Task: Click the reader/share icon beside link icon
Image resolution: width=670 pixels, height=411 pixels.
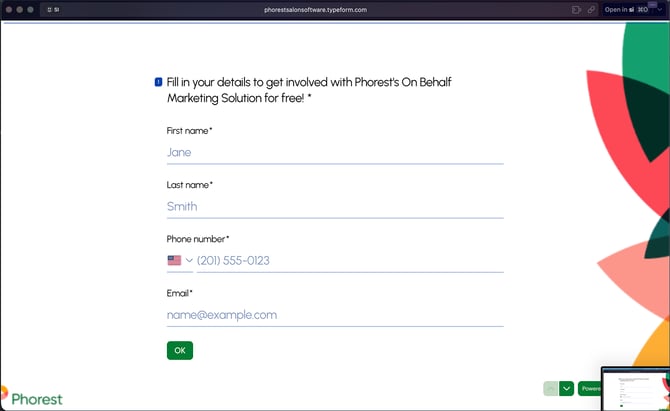Action: pos(576,9)
